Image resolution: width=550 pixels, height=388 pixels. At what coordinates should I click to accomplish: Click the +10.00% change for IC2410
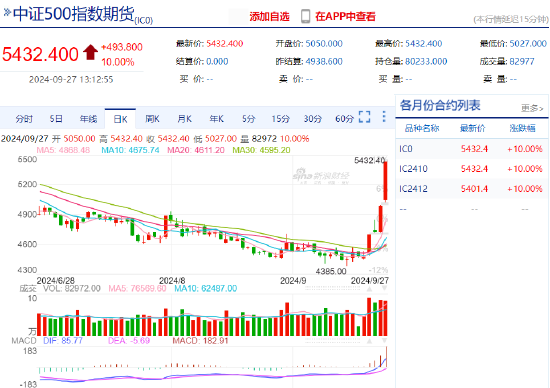pos(525,169)
